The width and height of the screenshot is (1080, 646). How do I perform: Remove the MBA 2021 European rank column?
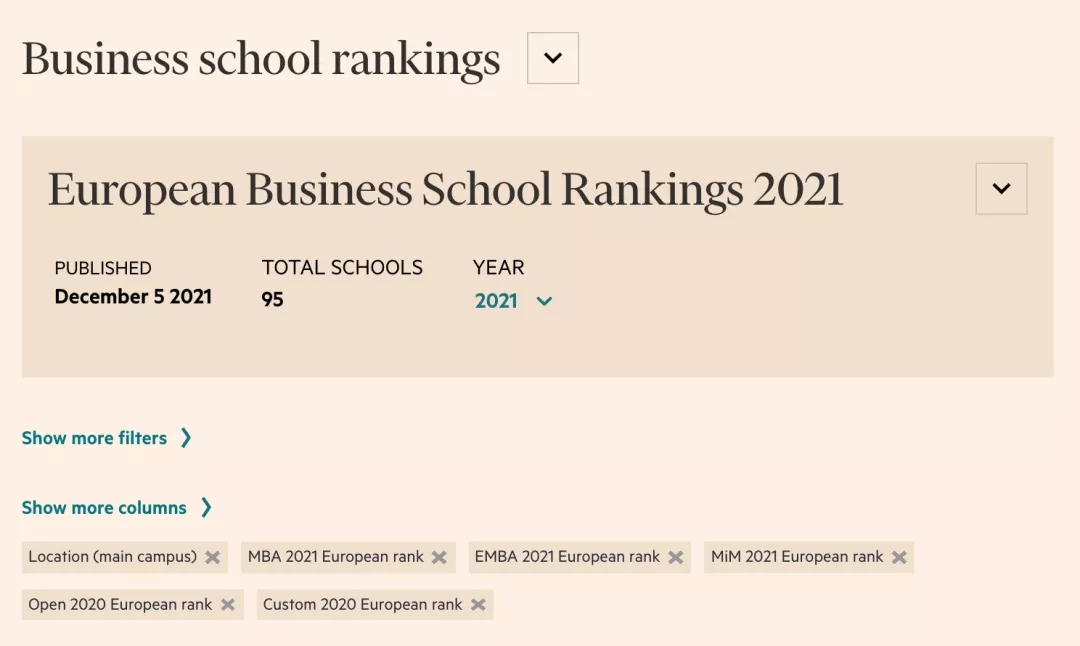click(x=440, y=557)
